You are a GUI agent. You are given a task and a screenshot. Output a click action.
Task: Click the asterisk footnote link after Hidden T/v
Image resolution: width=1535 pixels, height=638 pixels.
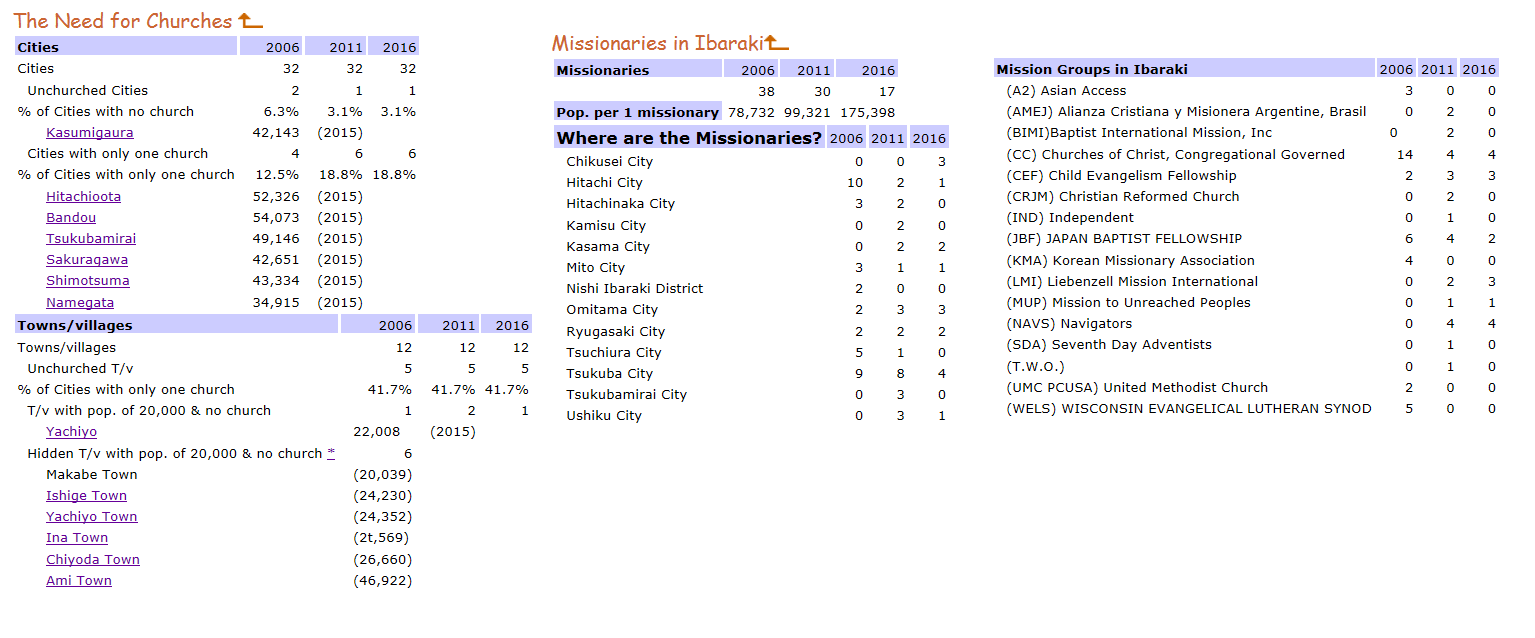[x=331, y=454]
